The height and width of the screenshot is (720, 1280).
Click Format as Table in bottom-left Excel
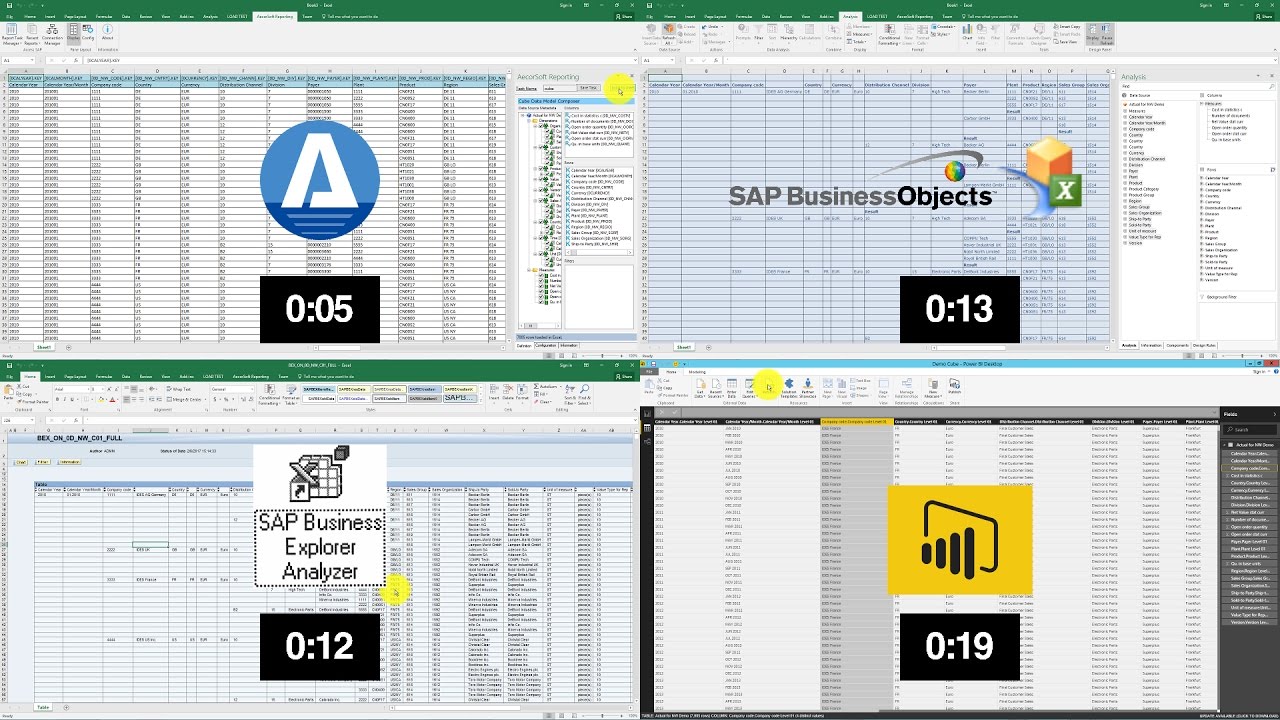[291, 395]
